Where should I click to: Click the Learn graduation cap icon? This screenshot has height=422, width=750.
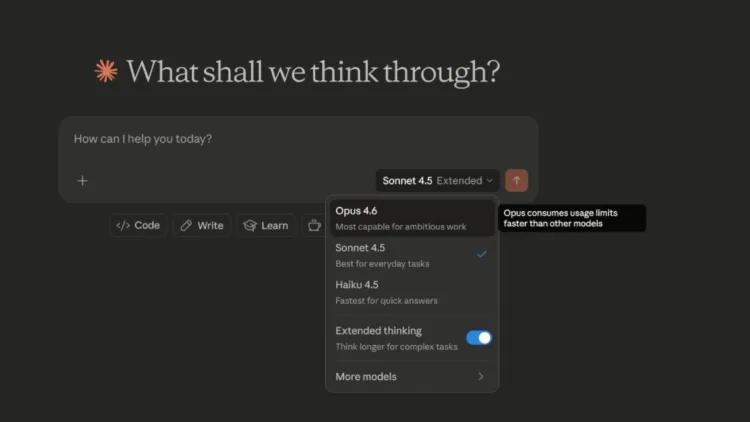[249, 226]
